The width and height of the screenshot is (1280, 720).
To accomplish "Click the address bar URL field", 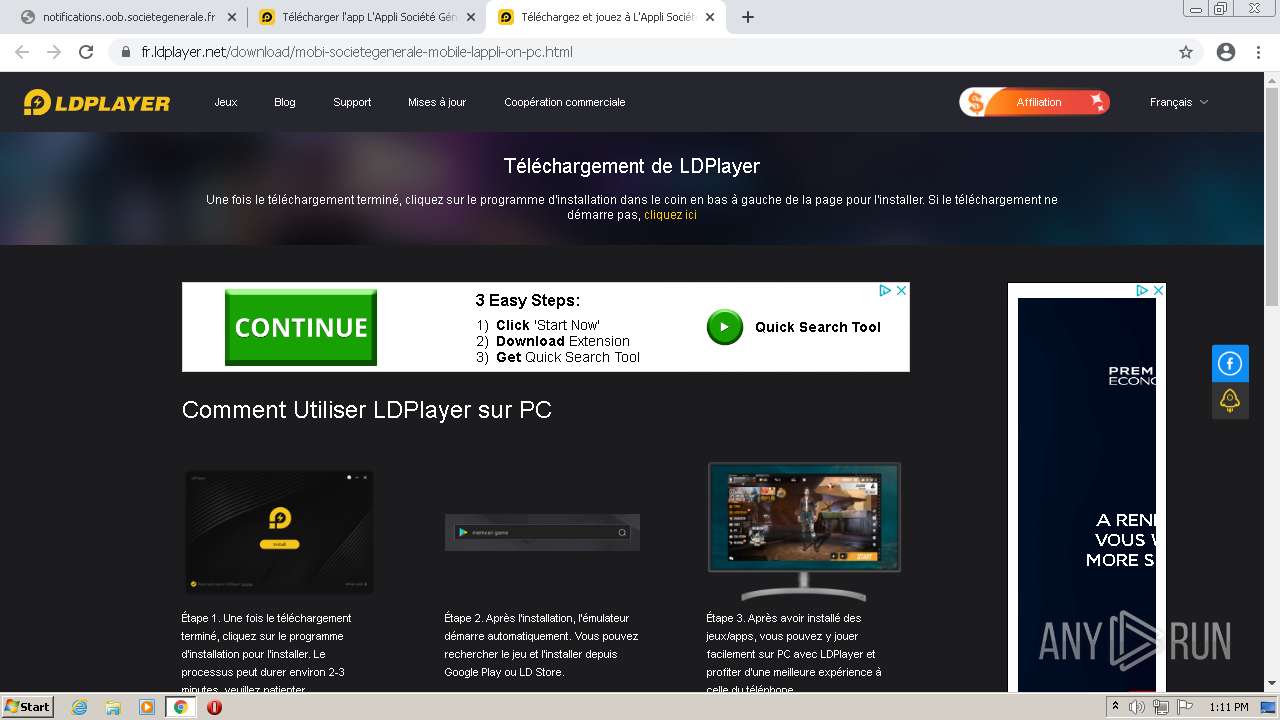I will (x=640, y=52).
